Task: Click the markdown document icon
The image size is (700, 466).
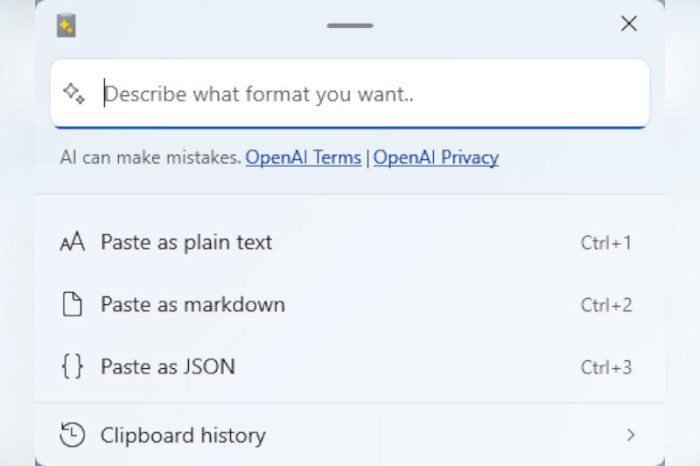Action: click(x=73, y=305)
